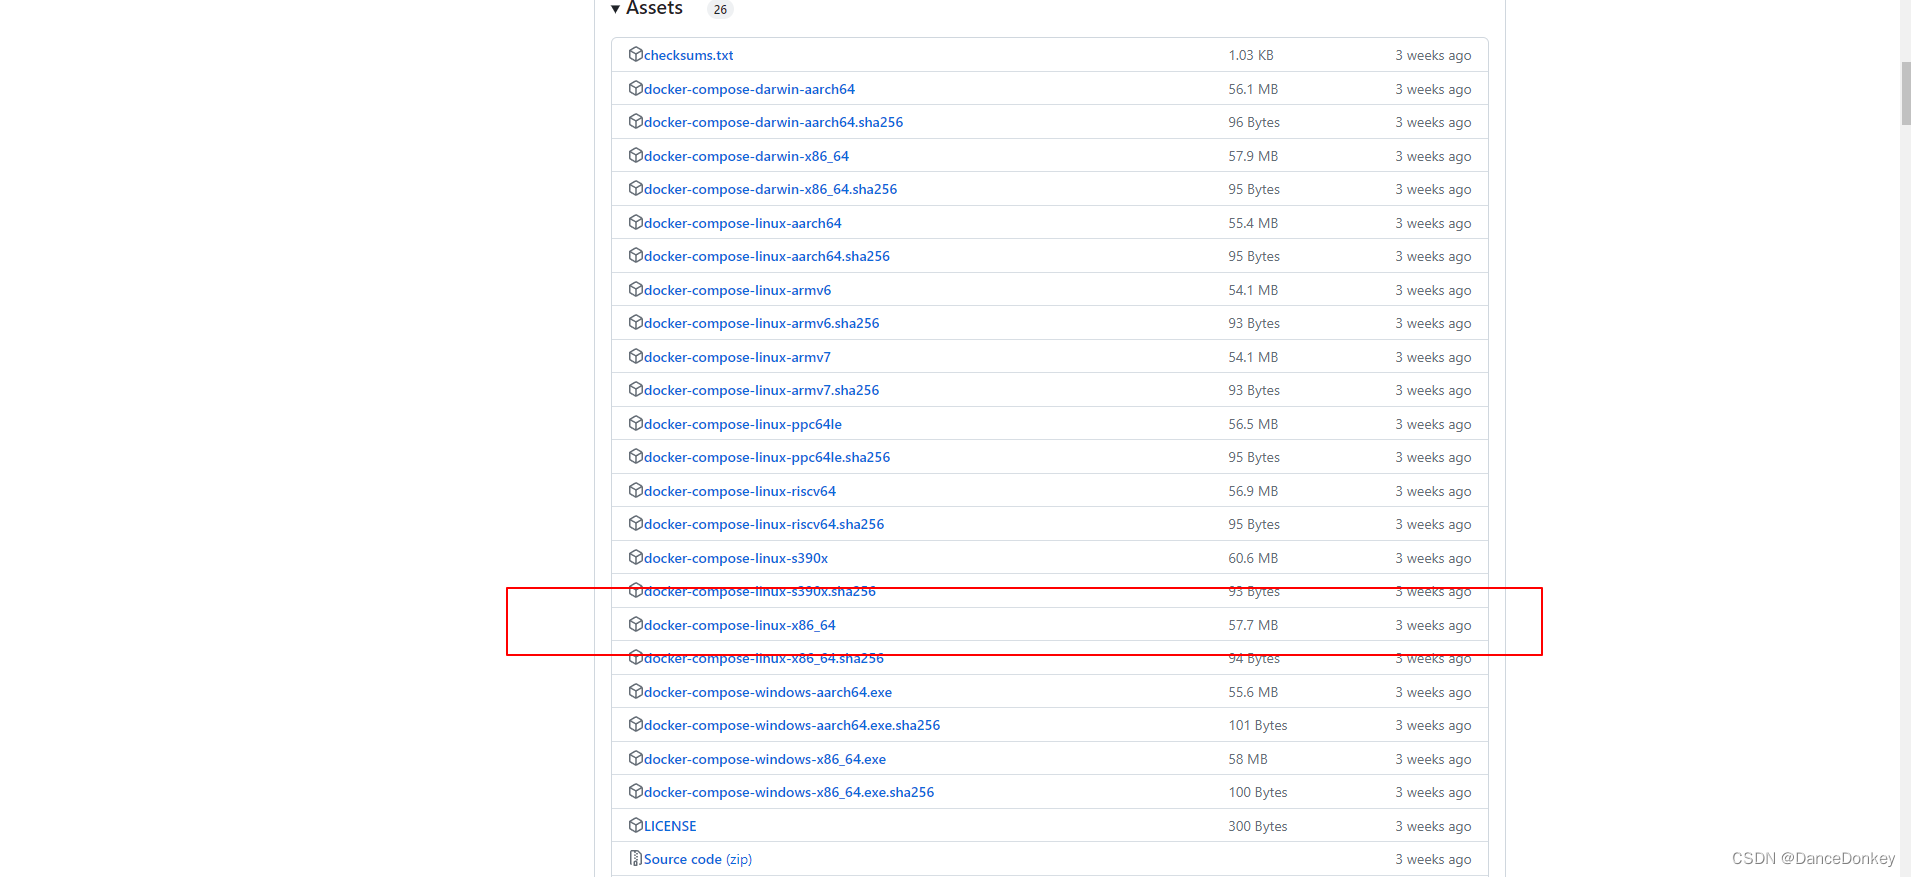
Task: Click the Assets count badge 26
Action: [x=720, y=9]
